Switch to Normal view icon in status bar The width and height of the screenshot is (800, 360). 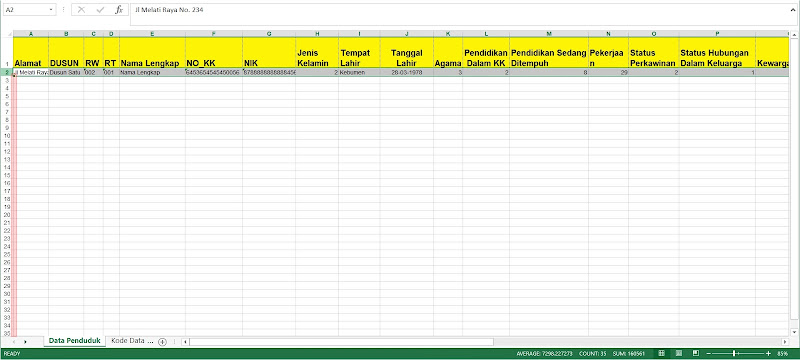(x=662, y=353)
